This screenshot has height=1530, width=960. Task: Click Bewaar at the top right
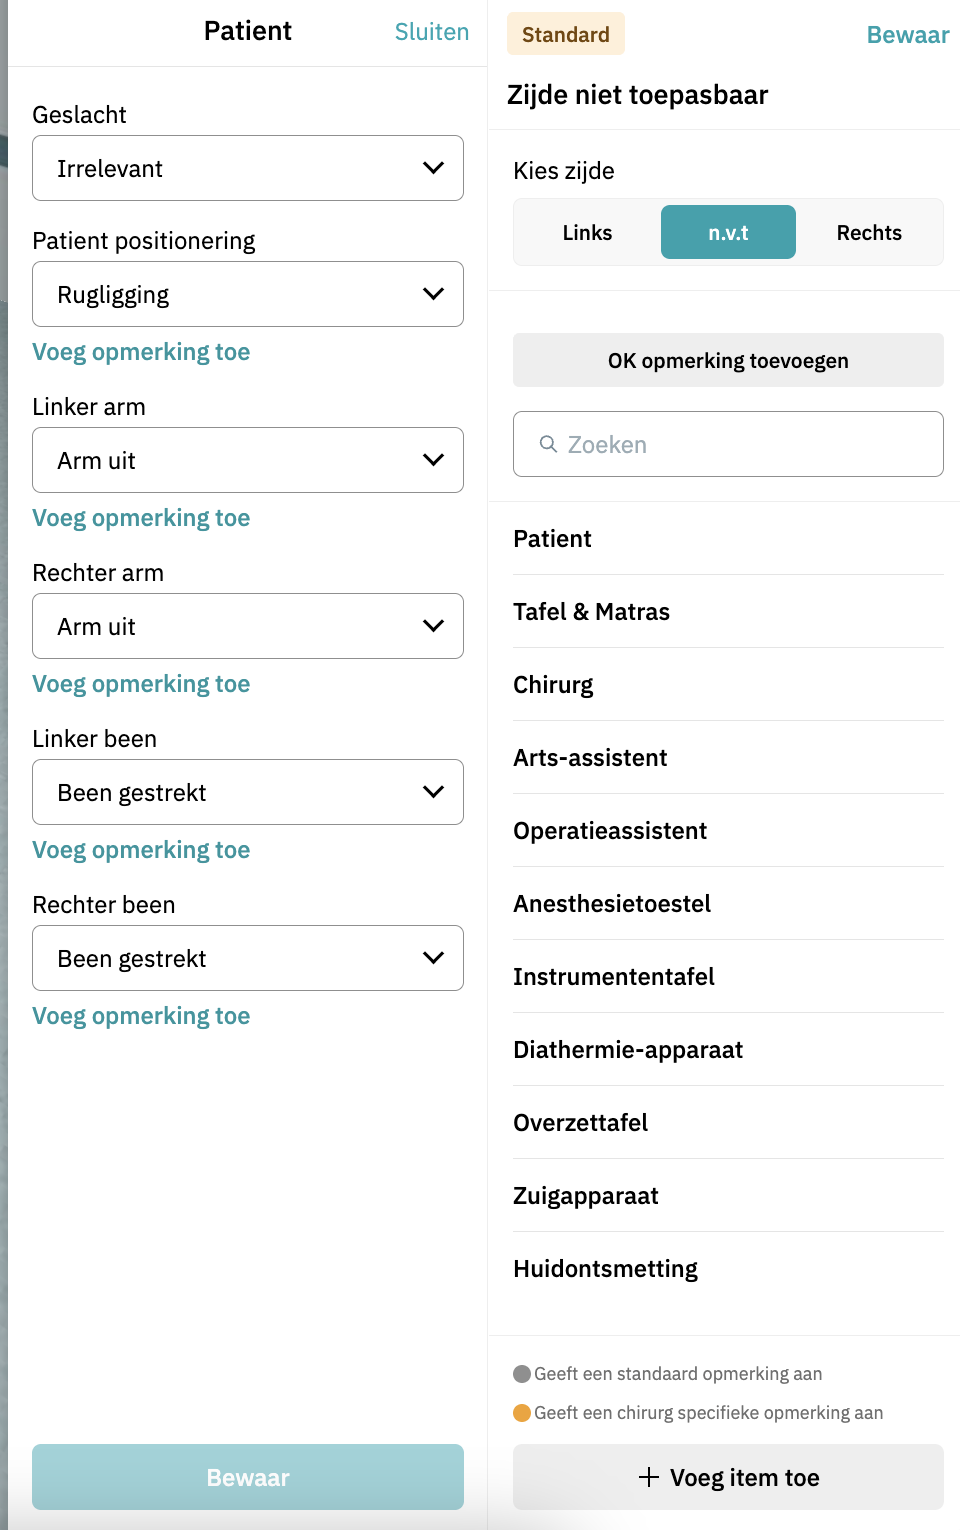[907, 35]
